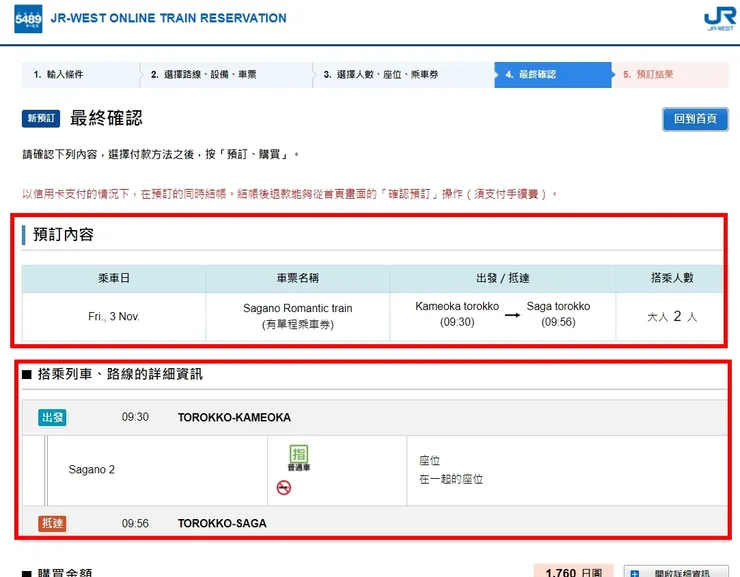The image size is (740, 577).
Task: Click the Sagano 2 train name
Action: tap(92, 469)
